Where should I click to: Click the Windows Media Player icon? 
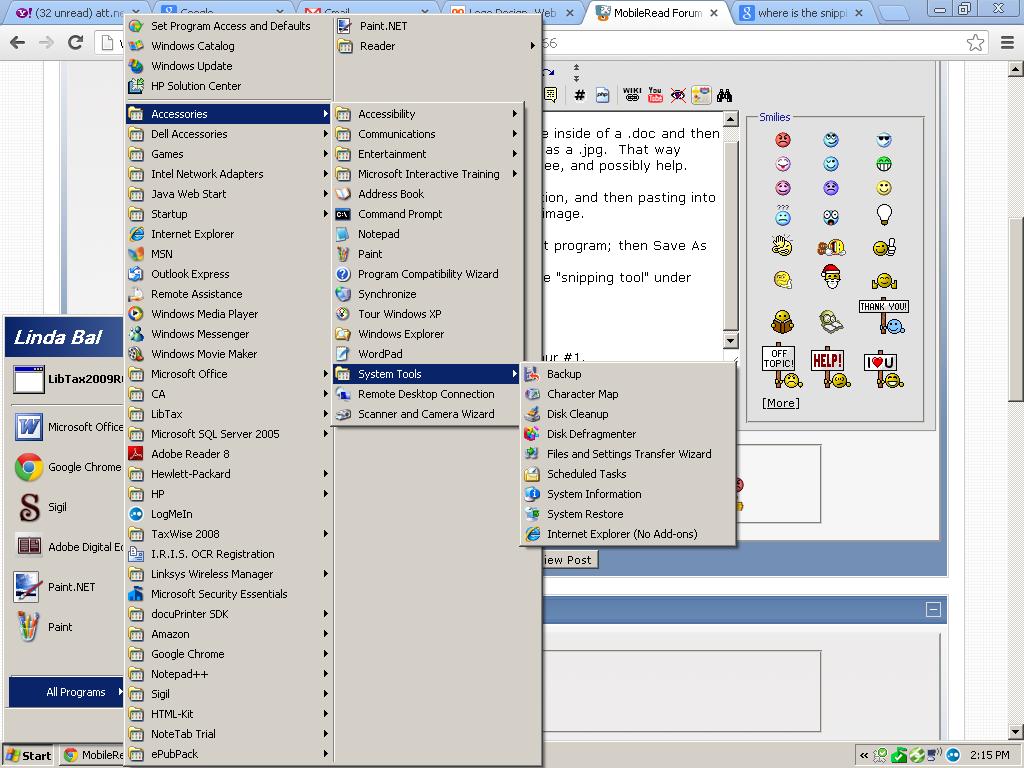coord(136,314)
